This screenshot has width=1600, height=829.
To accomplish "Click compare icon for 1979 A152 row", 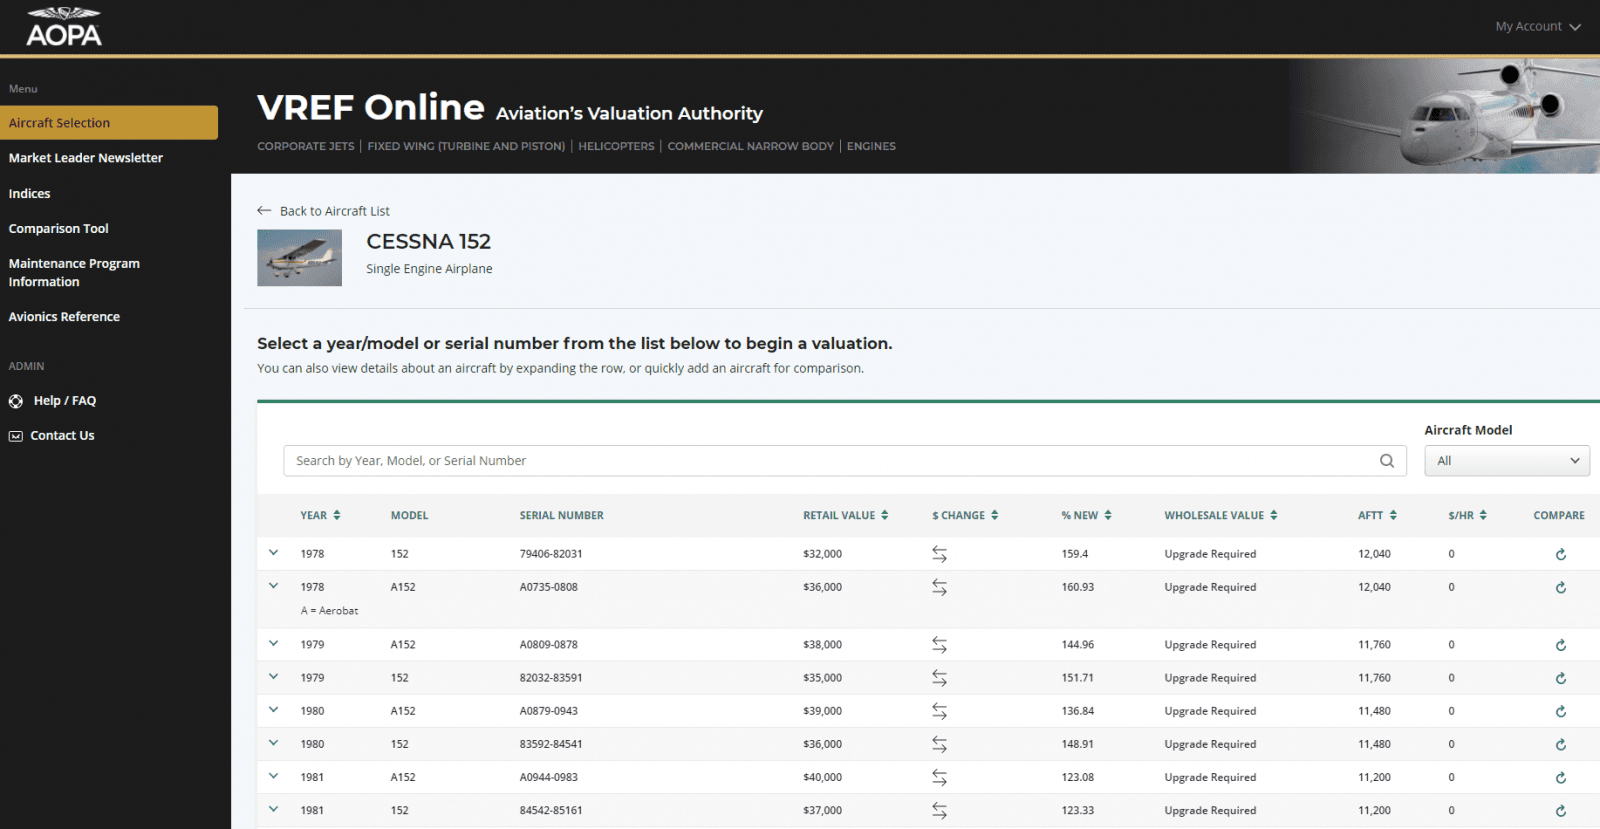I will (1560, 645).
